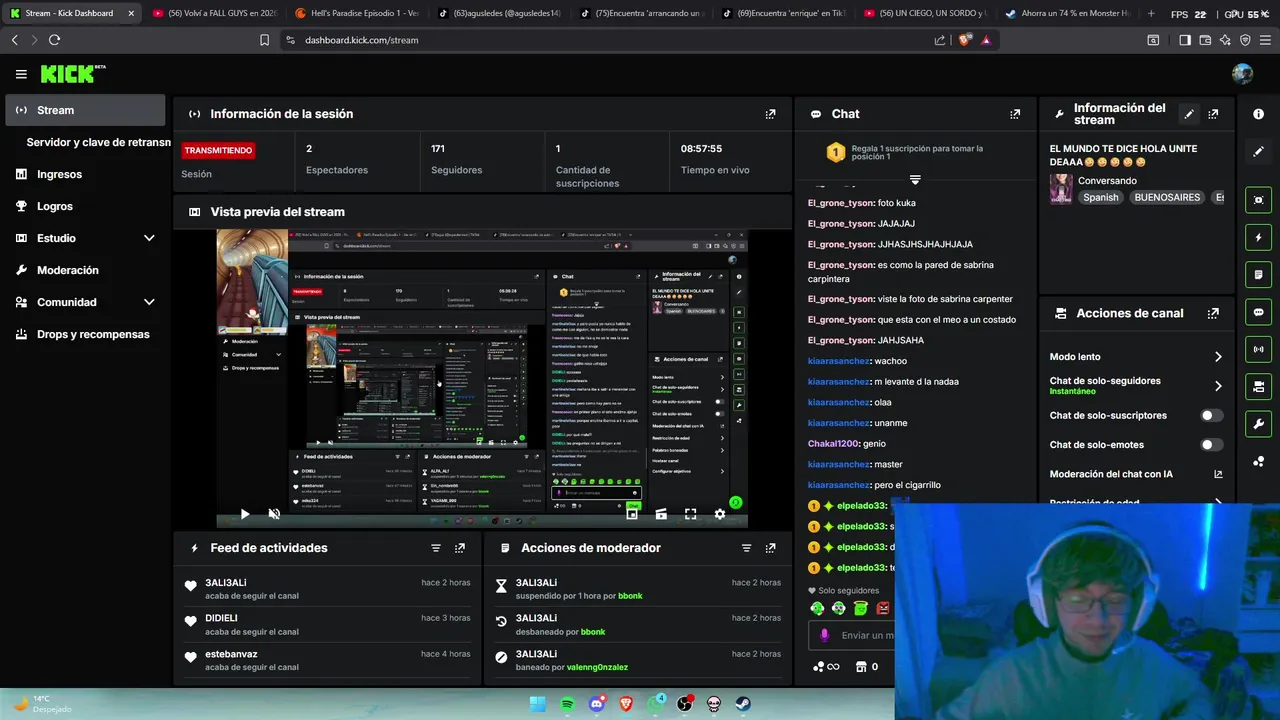Filter the Feed de actividades list
Image resolution: width=1280 pixels, height=720 pixels.
(436, 548)
